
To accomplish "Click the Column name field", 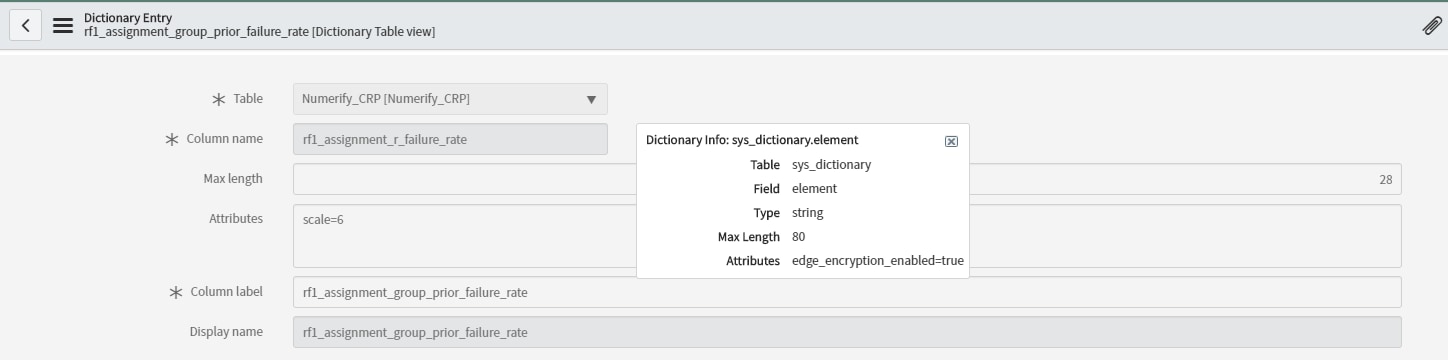I will [x=450, y=139].
